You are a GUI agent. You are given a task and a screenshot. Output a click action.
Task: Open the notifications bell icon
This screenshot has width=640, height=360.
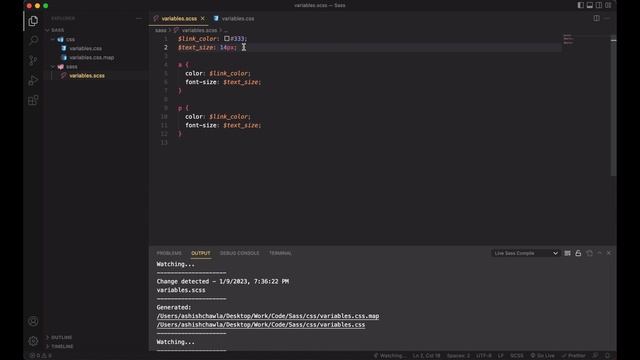tap(607, 356)
